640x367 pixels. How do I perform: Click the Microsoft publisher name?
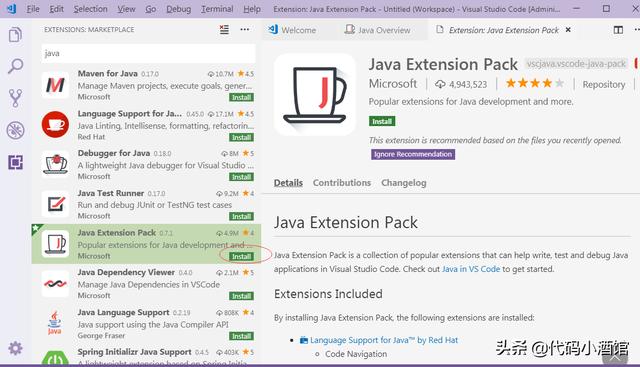393,84
